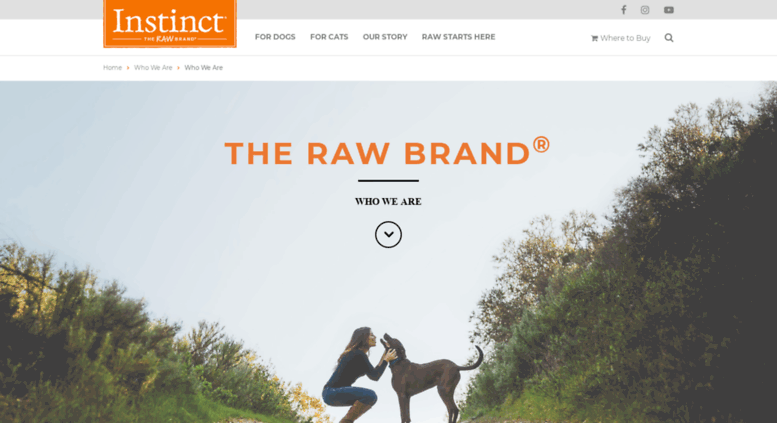Click first orange breadcrumb arrow
The image size is (777, 423).
tap(128, 68)
